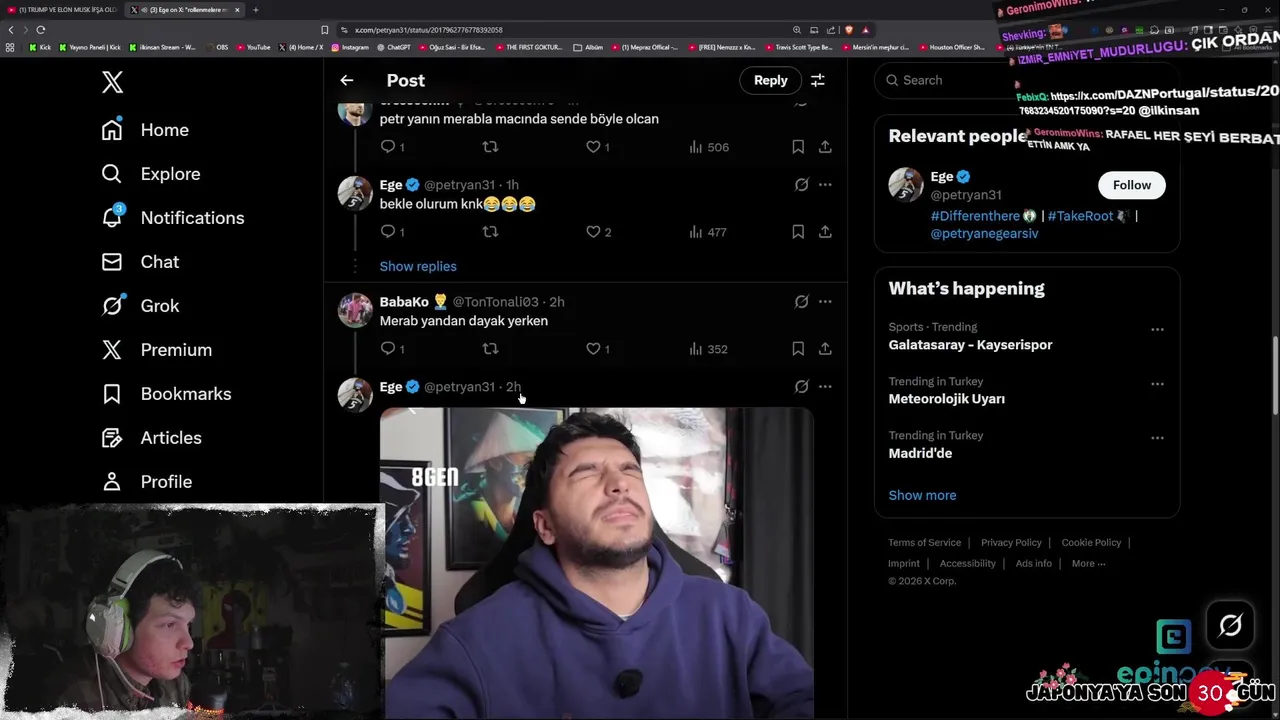
Task: View analytics of 506-view comment
Action: (x=709, y=147)
